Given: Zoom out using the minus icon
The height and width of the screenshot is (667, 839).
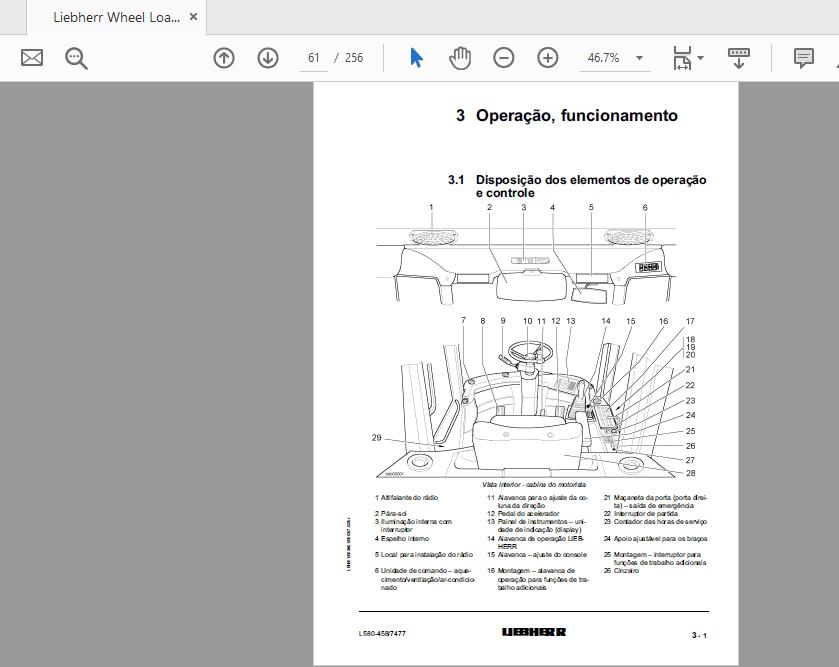Looking at the screenshot, I should coord(502,57).
